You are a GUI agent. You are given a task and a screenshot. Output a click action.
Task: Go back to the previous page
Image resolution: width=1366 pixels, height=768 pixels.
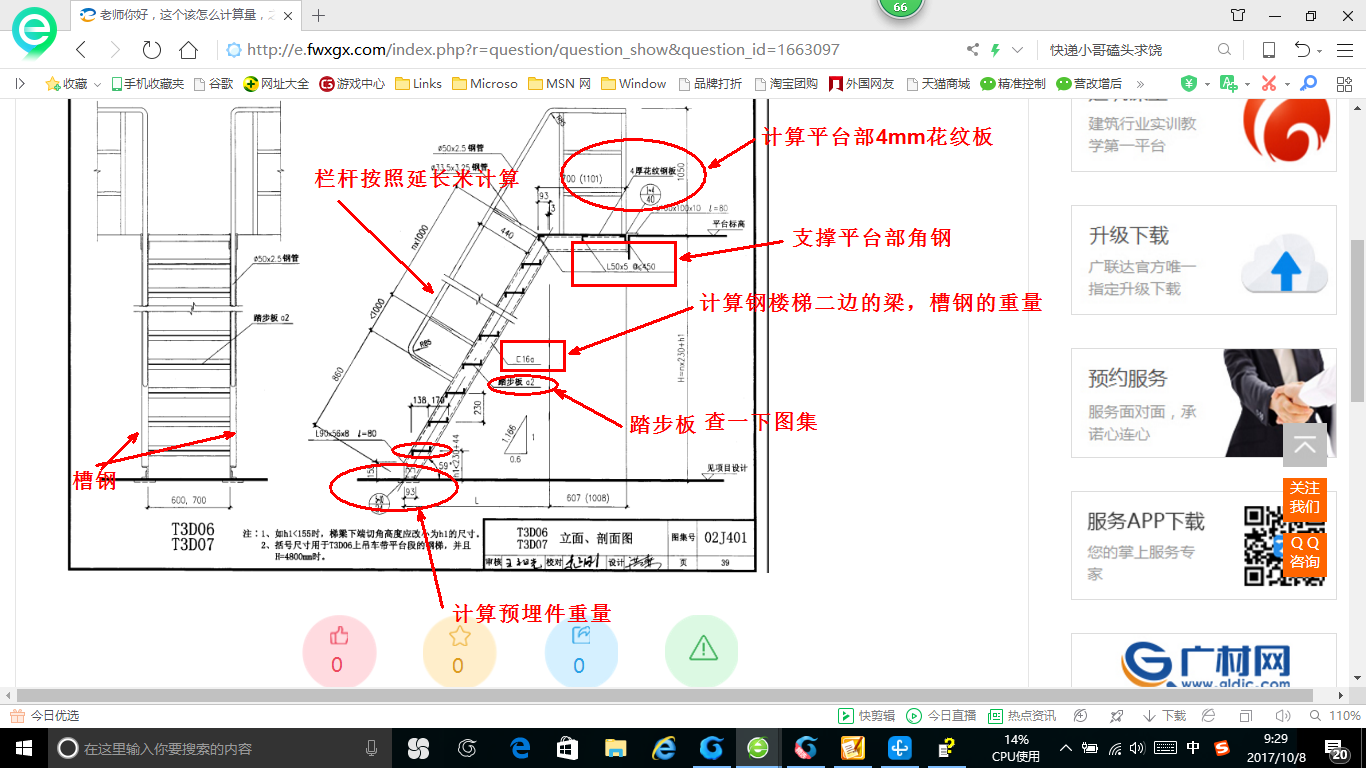[x=82, y=50]
